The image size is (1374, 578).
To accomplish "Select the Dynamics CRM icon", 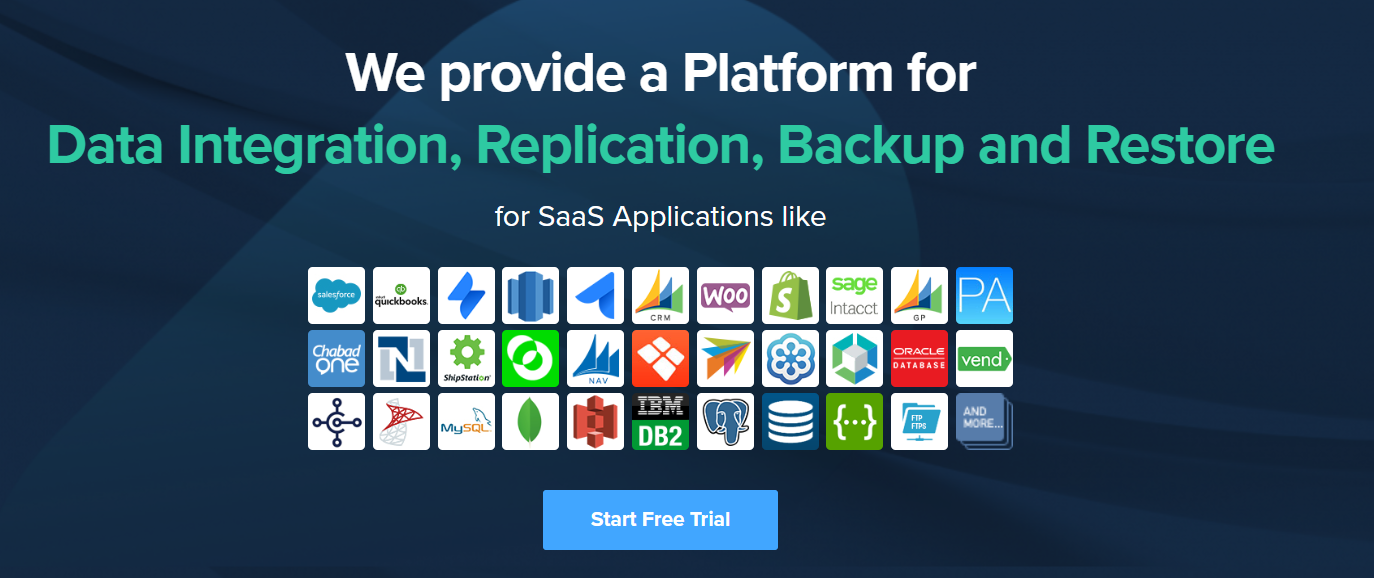I will click(660, 295).
